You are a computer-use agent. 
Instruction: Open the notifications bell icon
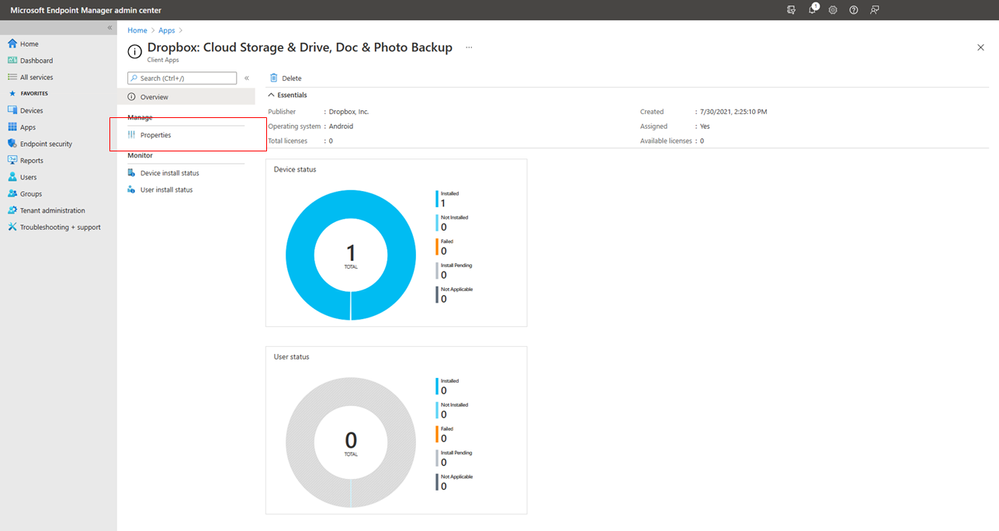[813, 9]
